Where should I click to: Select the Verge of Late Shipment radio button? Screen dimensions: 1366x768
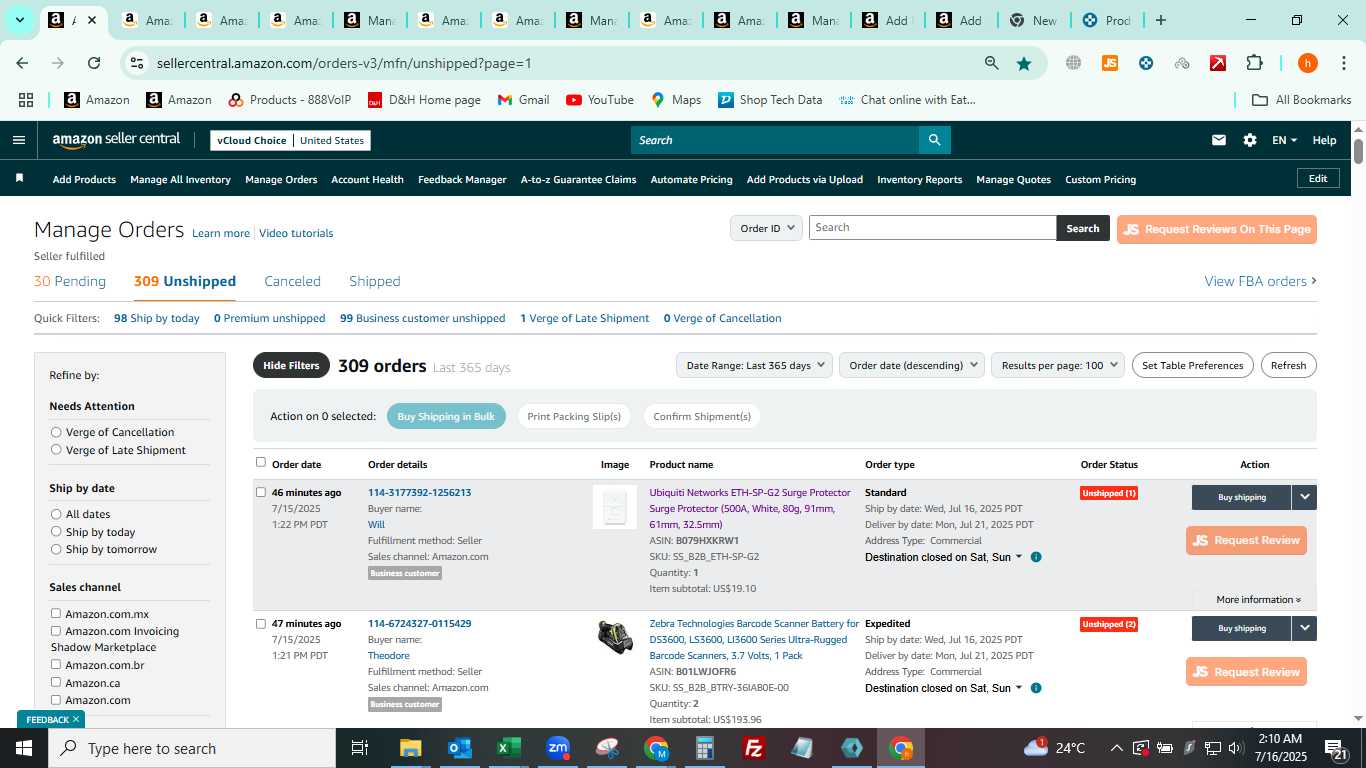tap(56, 450)
